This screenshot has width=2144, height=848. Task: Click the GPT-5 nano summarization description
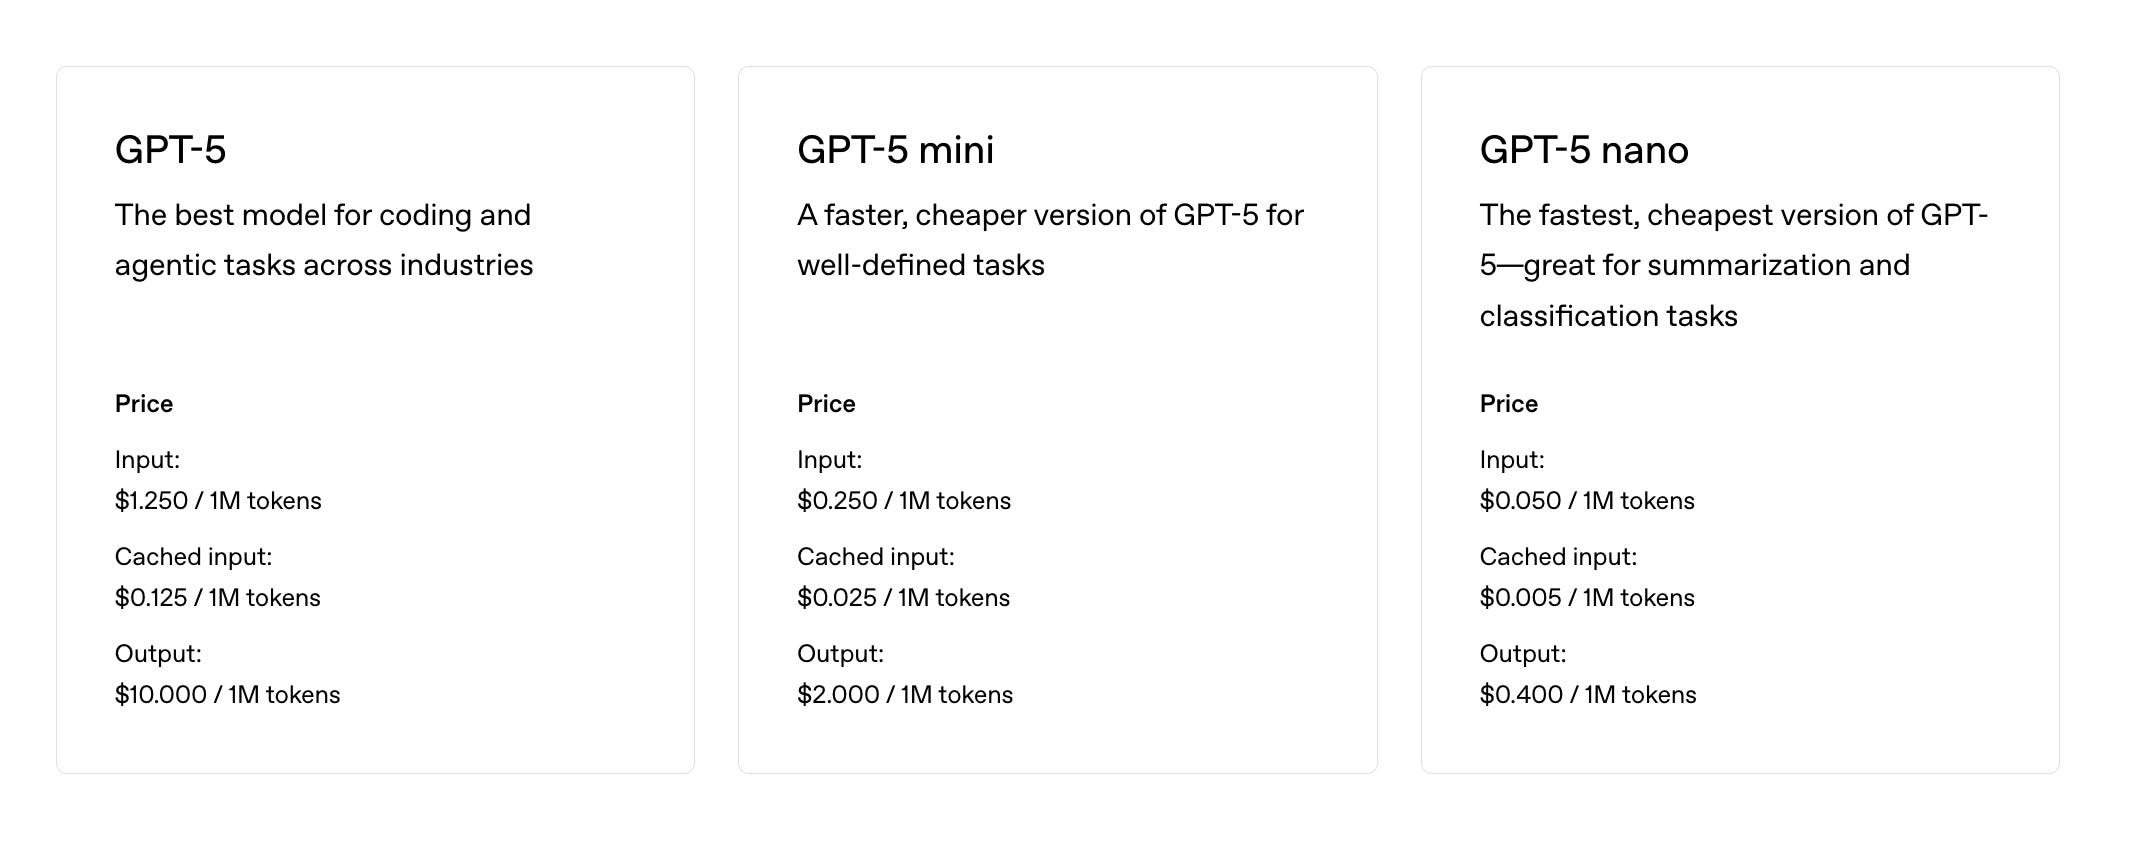point(1733,265)
